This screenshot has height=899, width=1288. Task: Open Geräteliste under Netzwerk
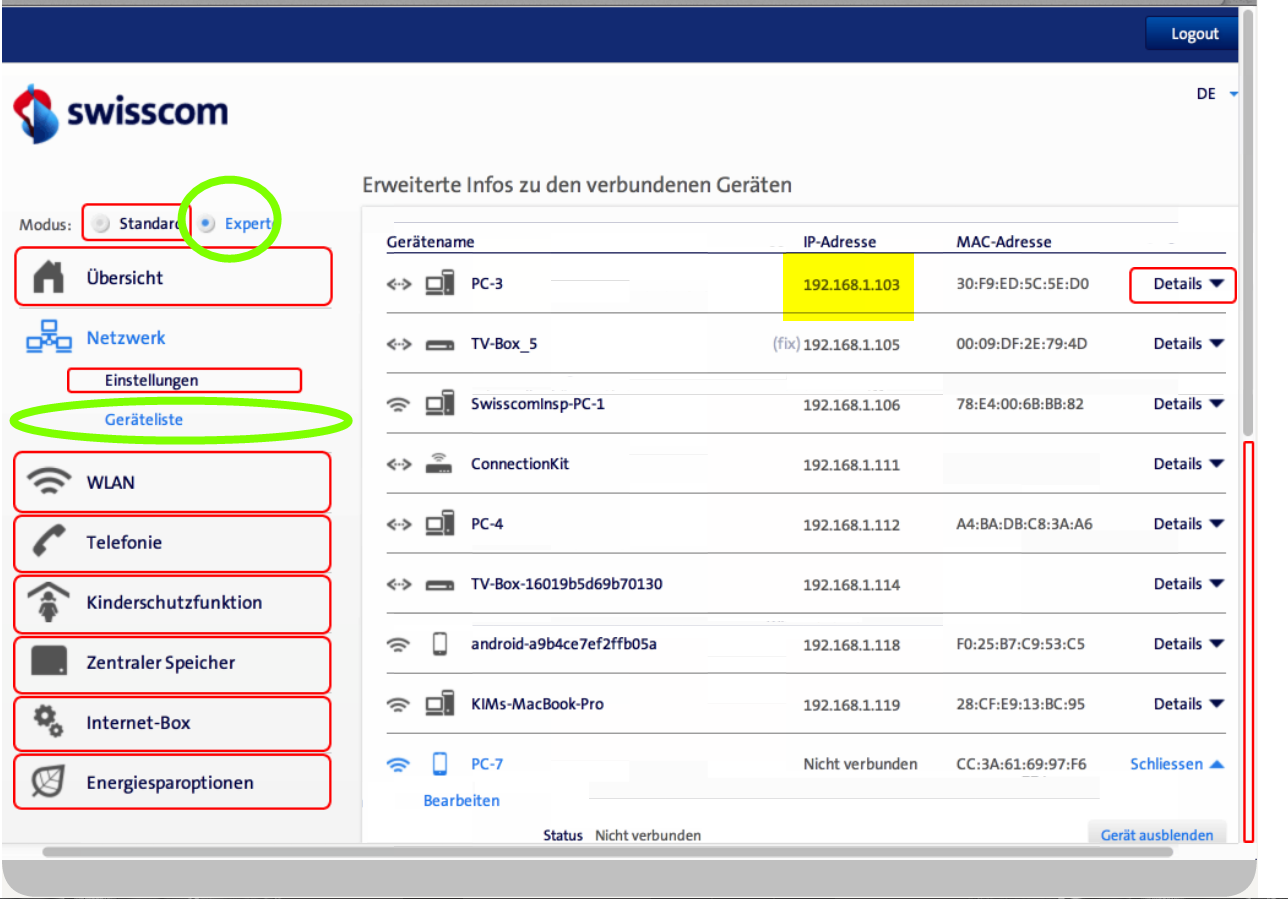tap(144, 420)
